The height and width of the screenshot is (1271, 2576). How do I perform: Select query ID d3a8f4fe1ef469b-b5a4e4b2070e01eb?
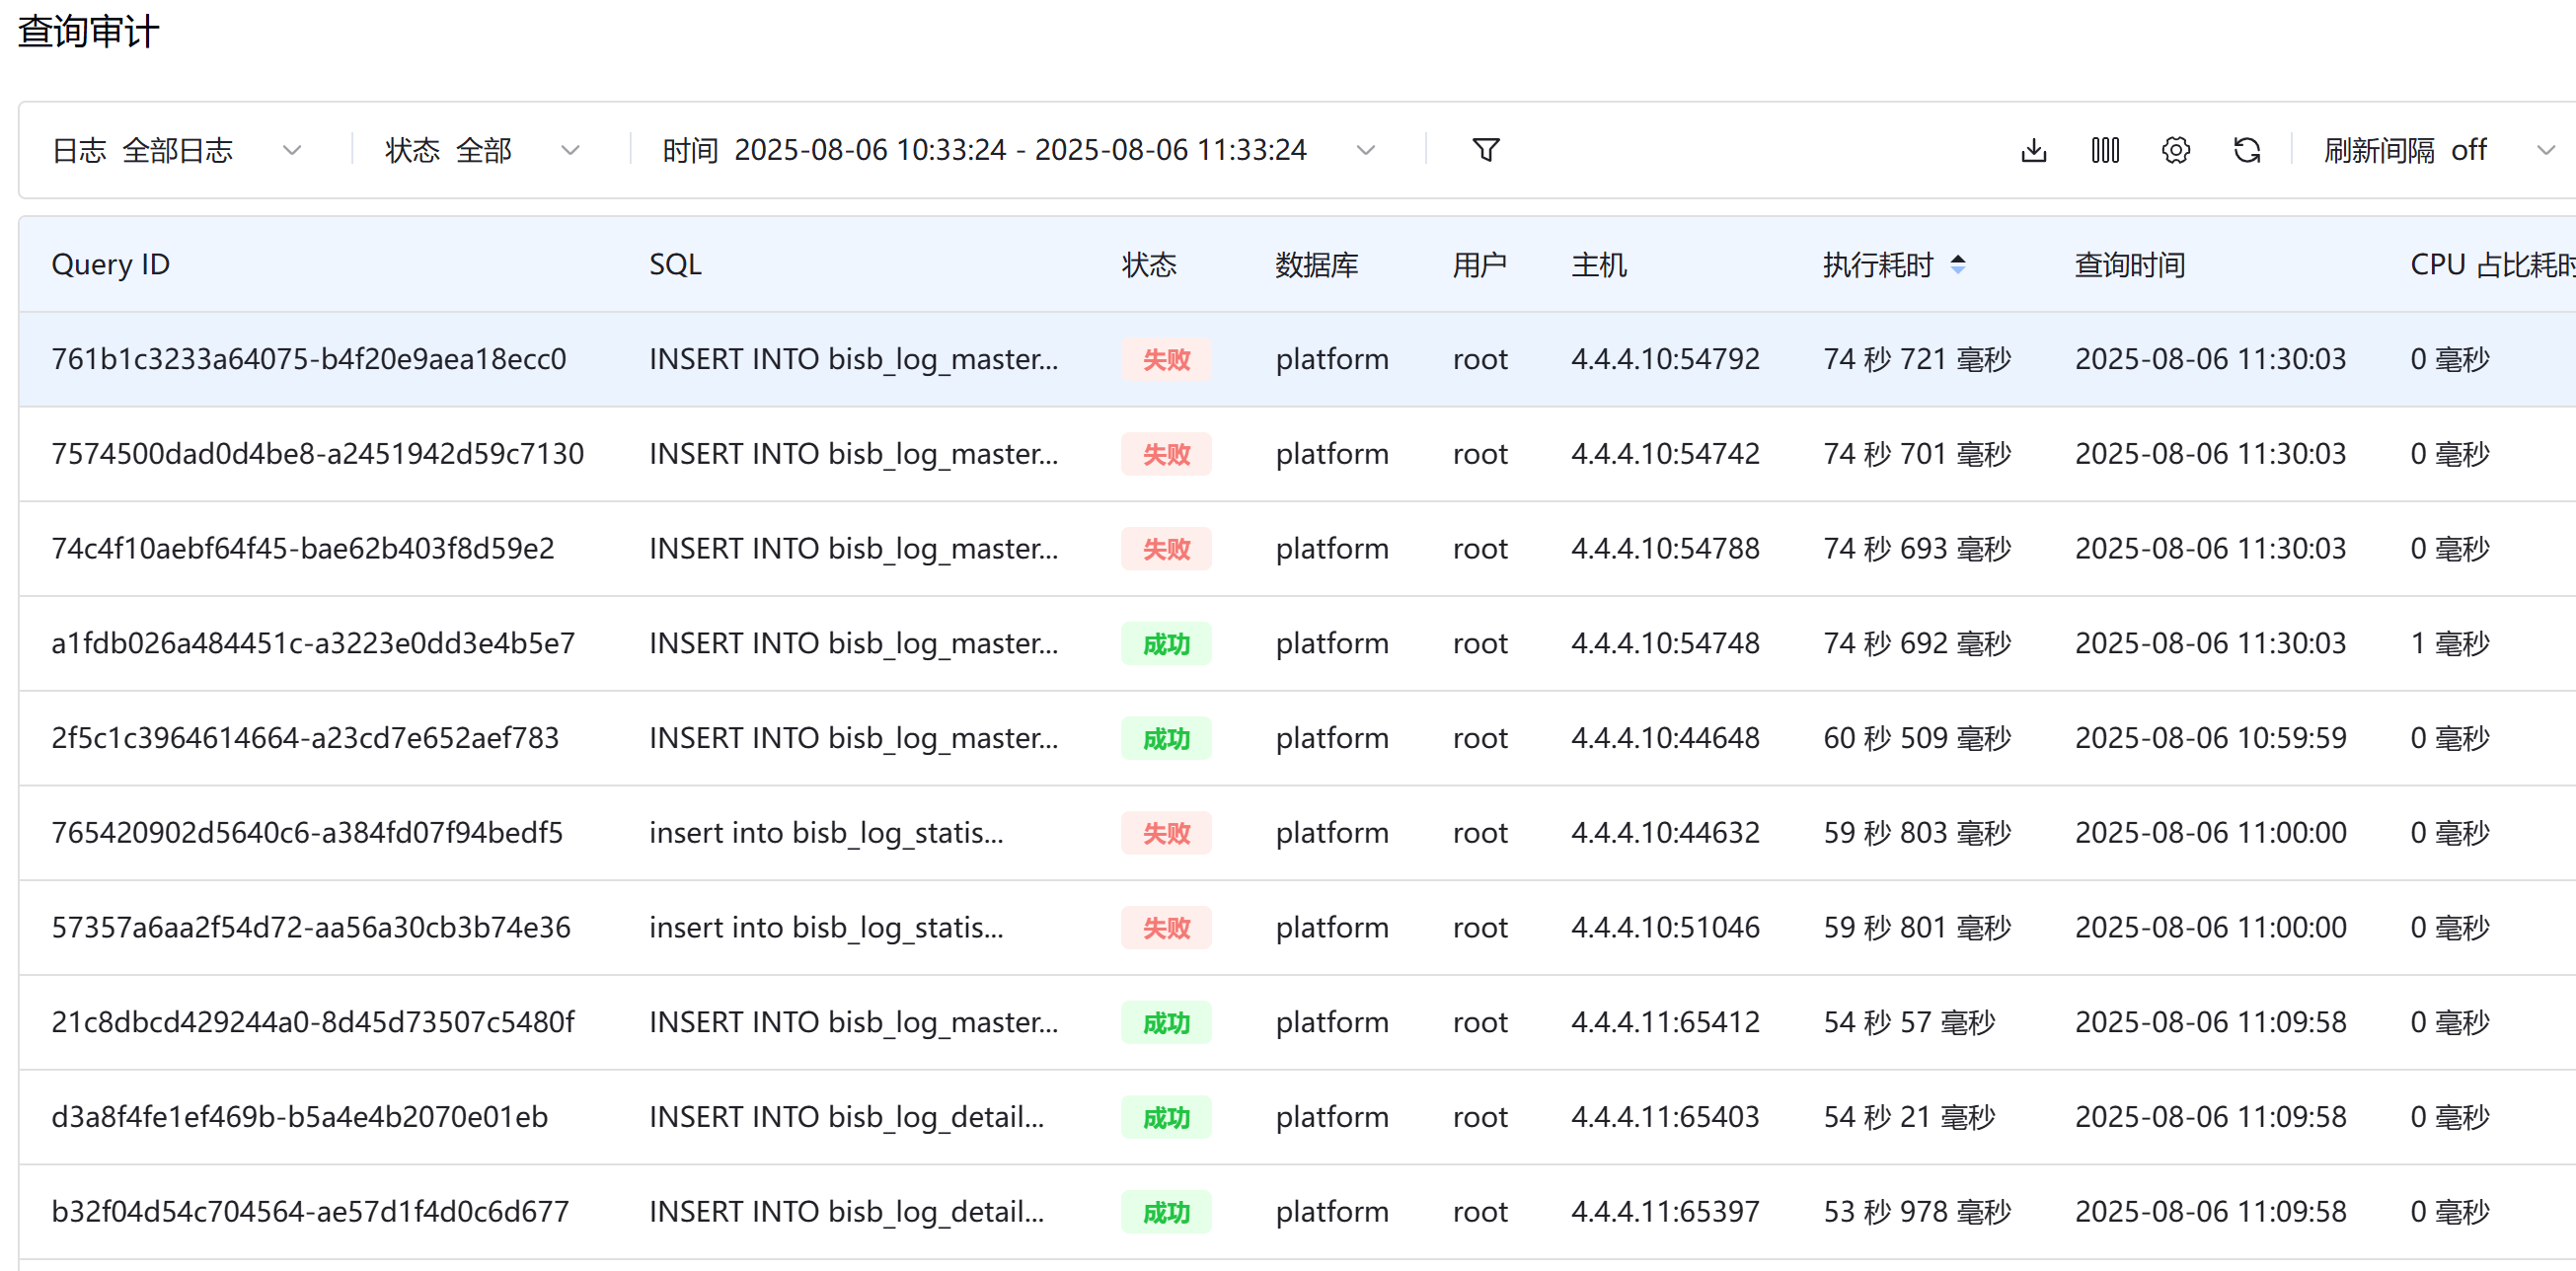[299, 1117]
